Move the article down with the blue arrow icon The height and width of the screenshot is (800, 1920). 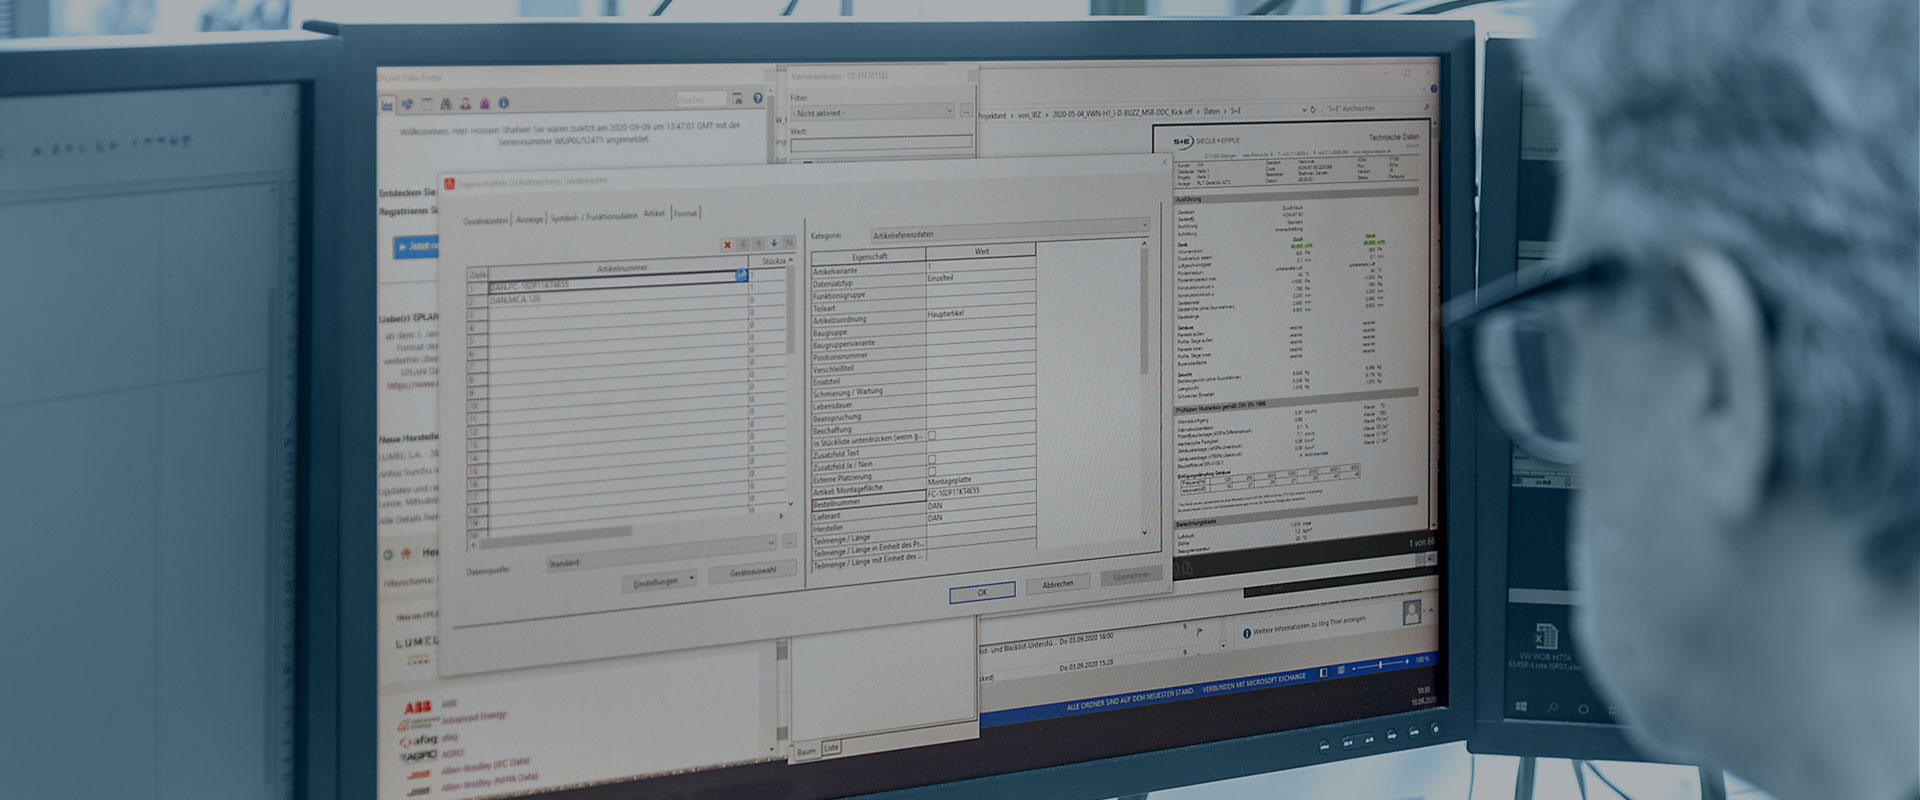pos(774,243)
